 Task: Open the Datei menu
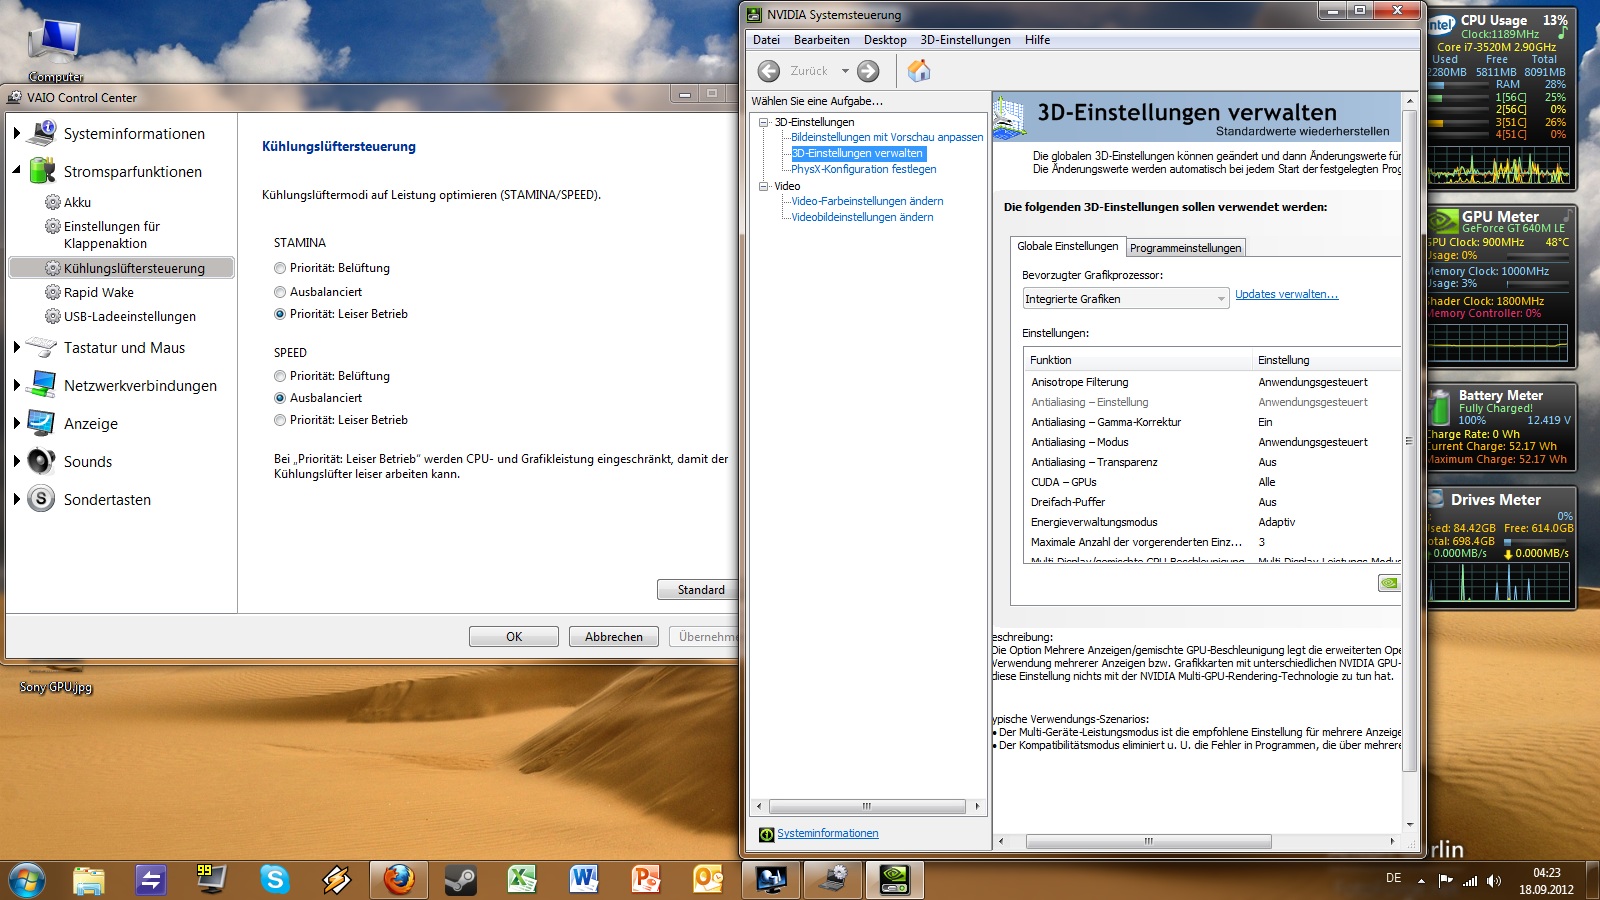pos(766,40)
